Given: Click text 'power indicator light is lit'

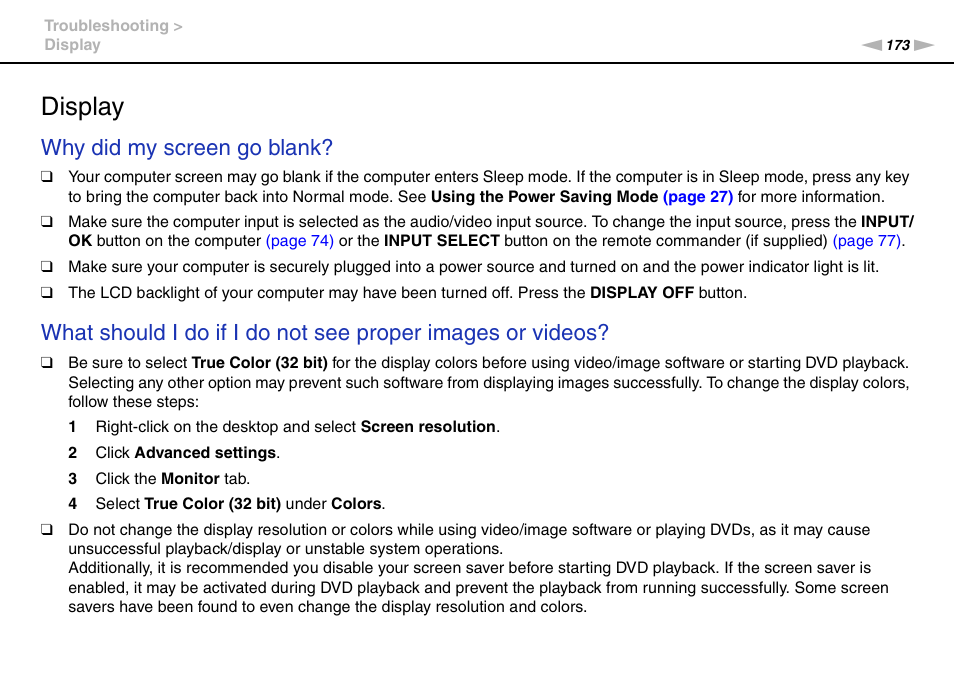Looking at the screenshot, I should click(x=789, y=266).
